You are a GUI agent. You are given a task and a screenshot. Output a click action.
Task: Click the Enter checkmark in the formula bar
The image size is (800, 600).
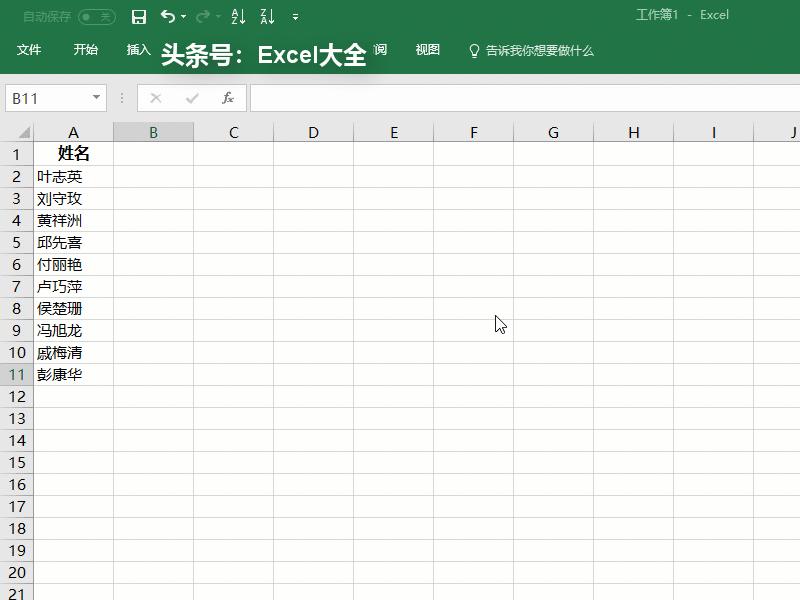191,98
